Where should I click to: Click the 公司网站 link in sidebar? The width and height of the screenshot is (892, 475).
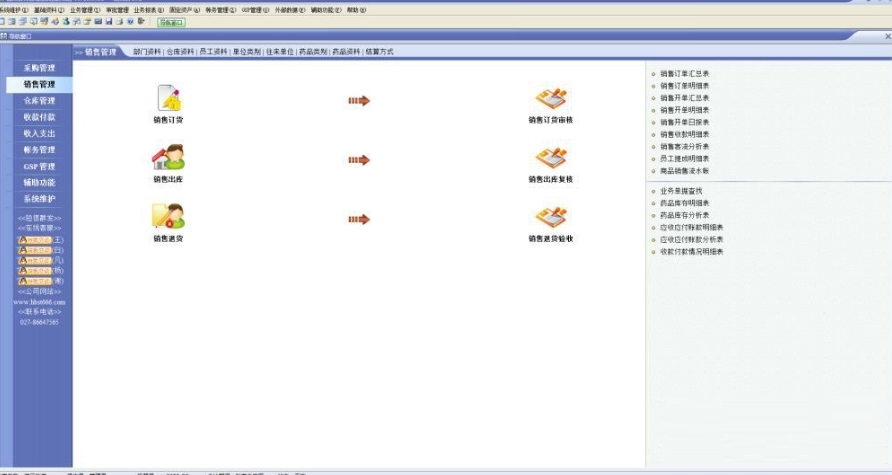point(39,292)
